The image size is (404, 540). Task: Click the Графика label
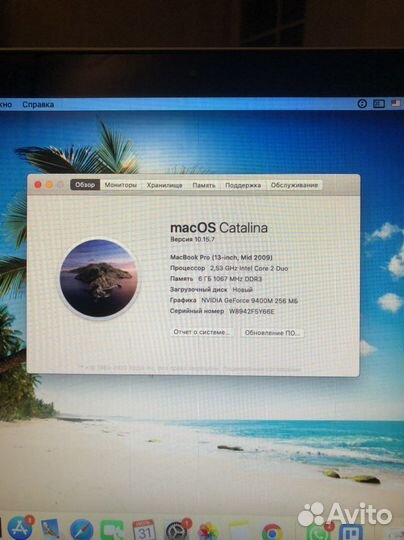183,300
